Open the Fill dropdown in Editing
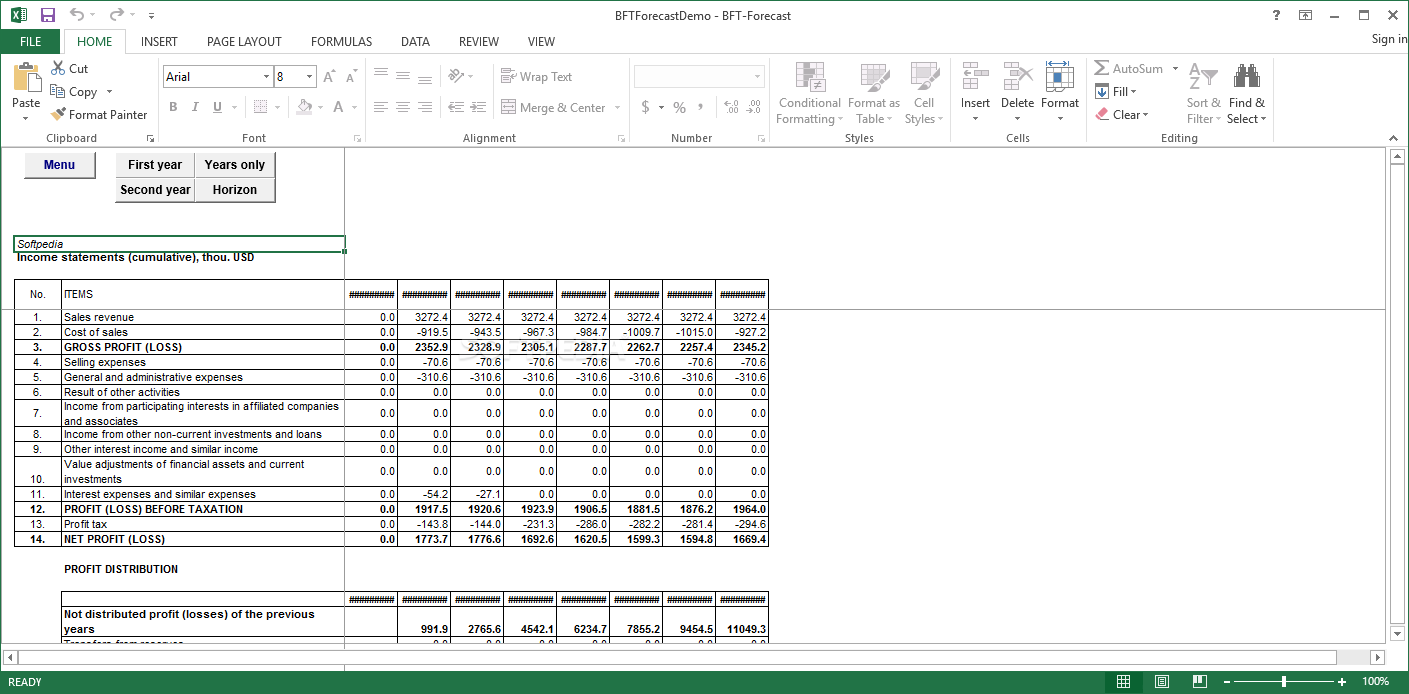1409x694 pixels. pyautogui.click(x=1117, y=91)
